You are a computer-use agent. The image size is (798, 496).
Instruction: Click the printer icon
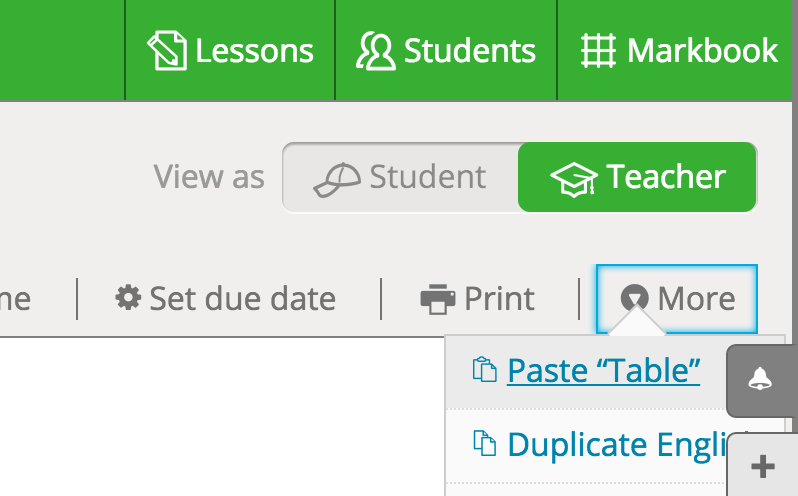(x=438, y=299)
